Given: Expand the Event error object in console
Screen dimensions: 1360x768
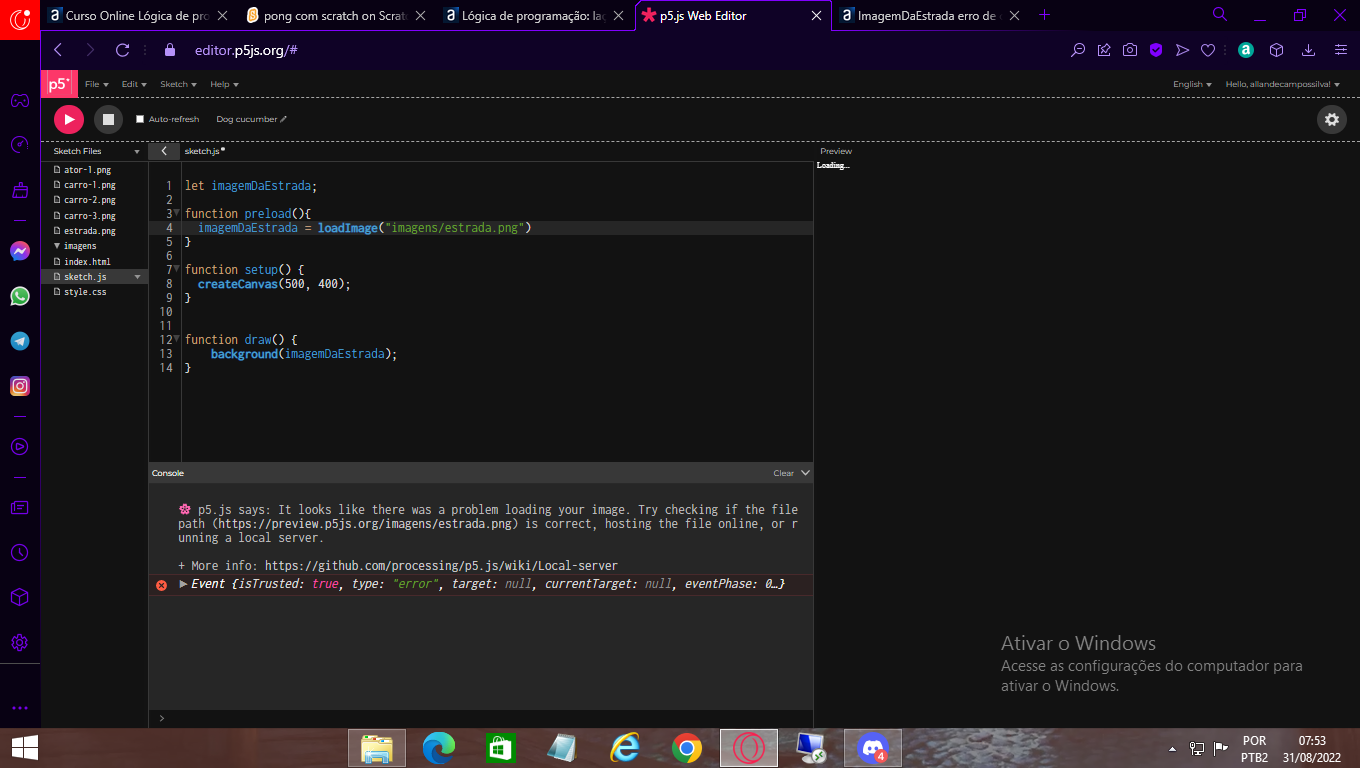Looking at the screenshot, I should coord(183,584).
